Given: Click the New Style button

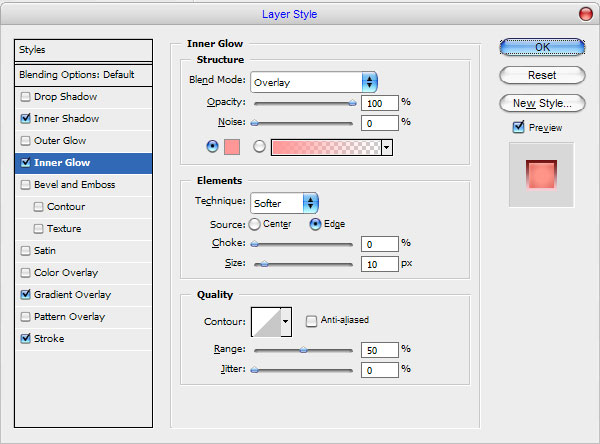Looking at the screenshot, I should (541, 103).
